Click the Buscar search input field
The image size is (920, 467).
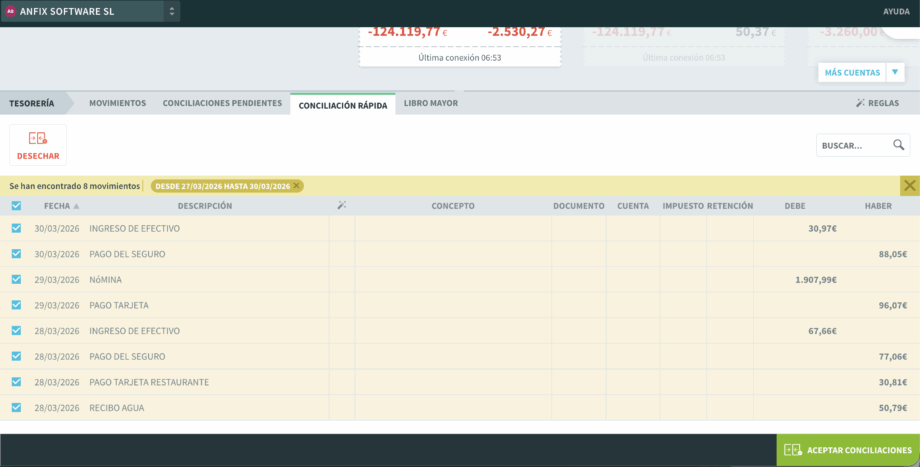[x=852, y=145]
